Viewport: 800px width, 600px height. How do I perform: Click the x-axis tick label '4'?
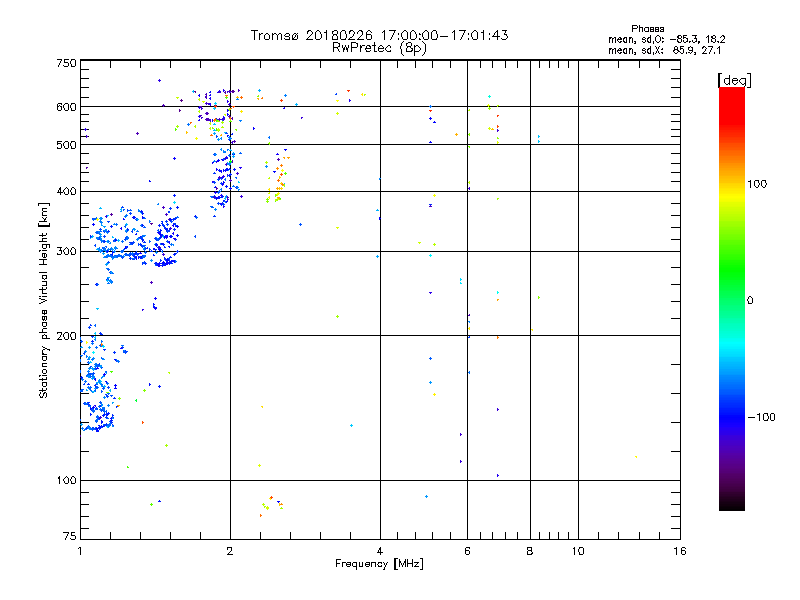[x=380, y=551]
